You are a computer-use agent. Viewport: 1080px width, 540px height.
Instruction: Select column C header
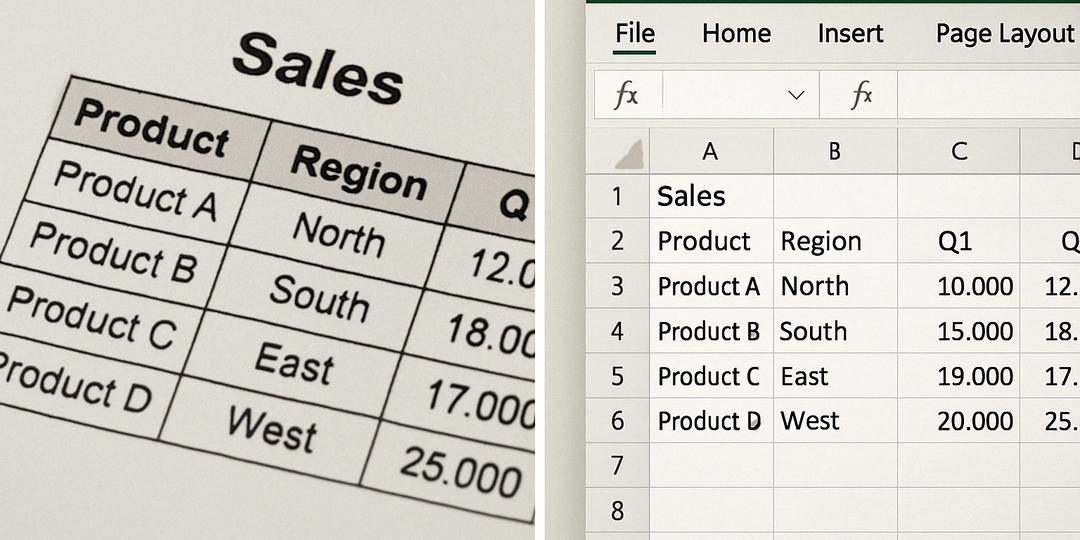tap(958, 151)
